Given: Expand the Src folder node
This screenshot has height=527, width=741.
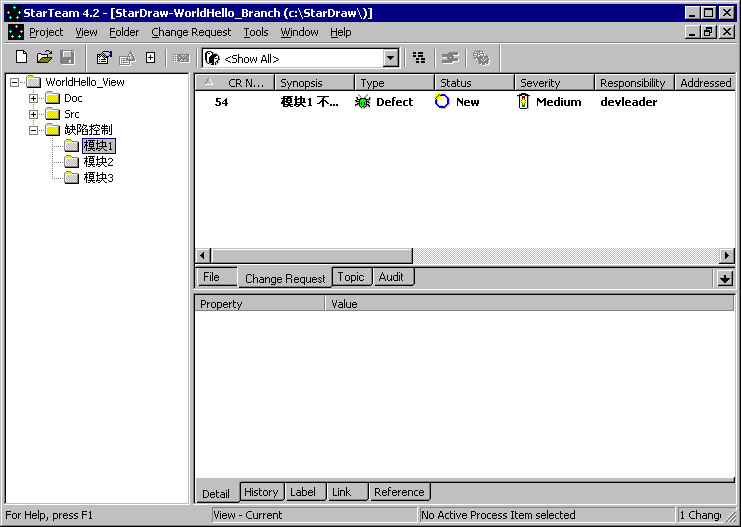Looking at the screenshot, I should (x=34, y=114).
